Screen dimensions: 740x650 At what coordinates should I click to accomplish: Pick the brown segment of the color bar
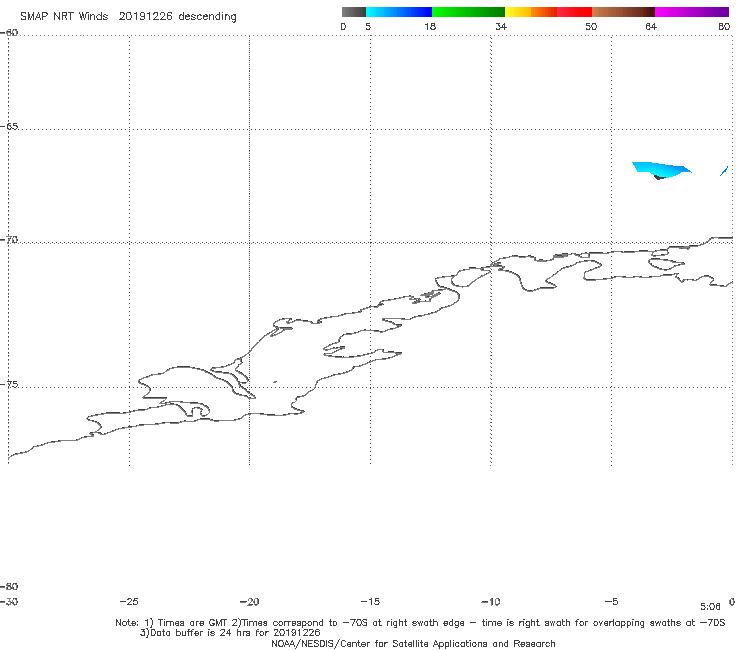pos(623,12)
